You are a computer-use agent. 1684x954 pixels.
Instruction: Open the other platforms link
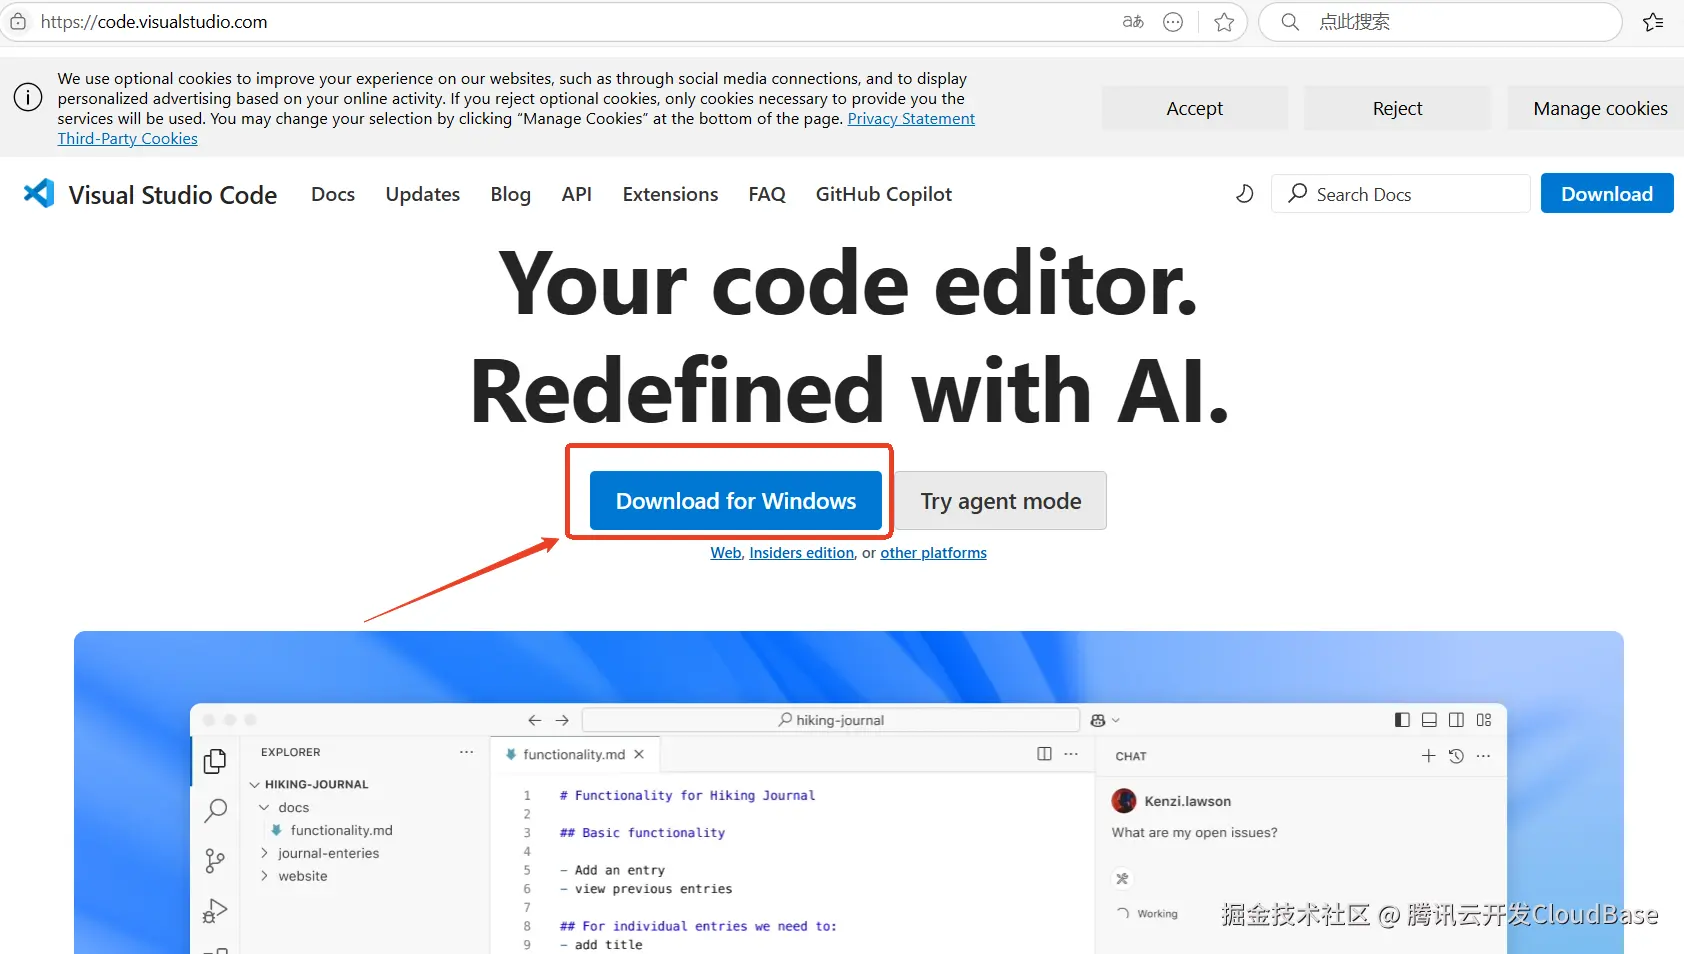click(933, 553)
